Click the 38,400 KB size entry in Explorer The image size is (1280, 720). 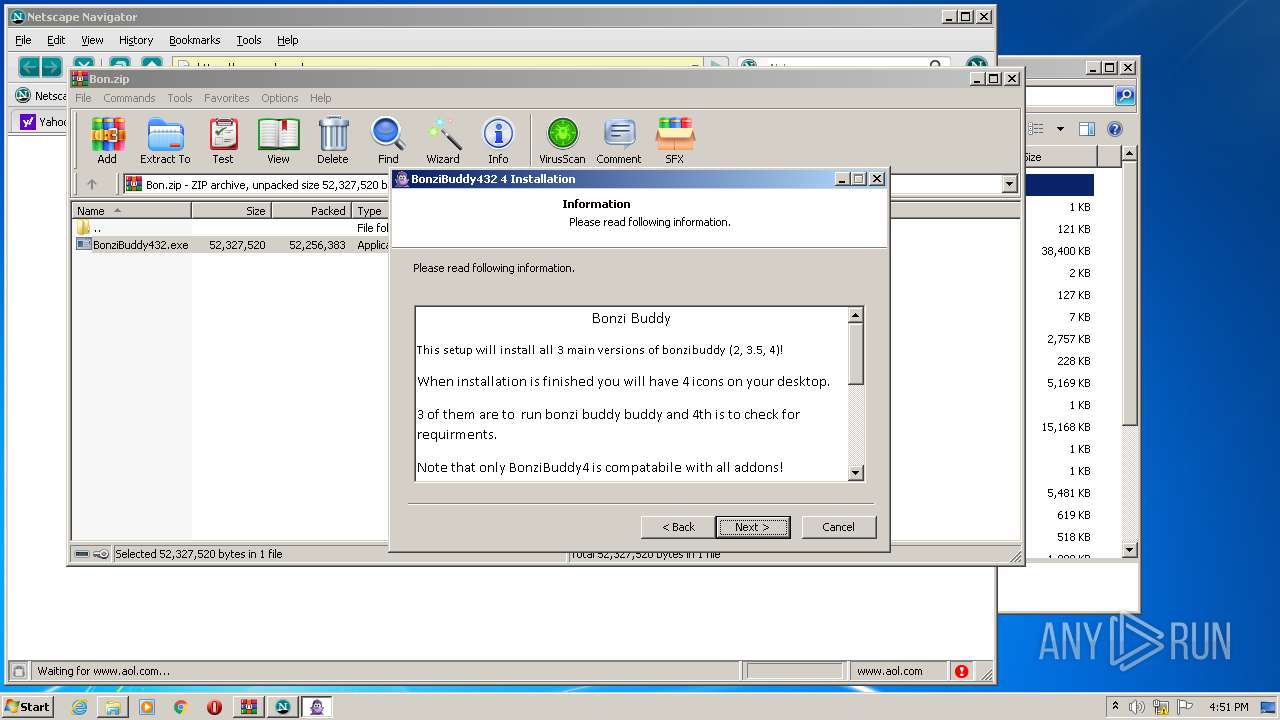1065,251
